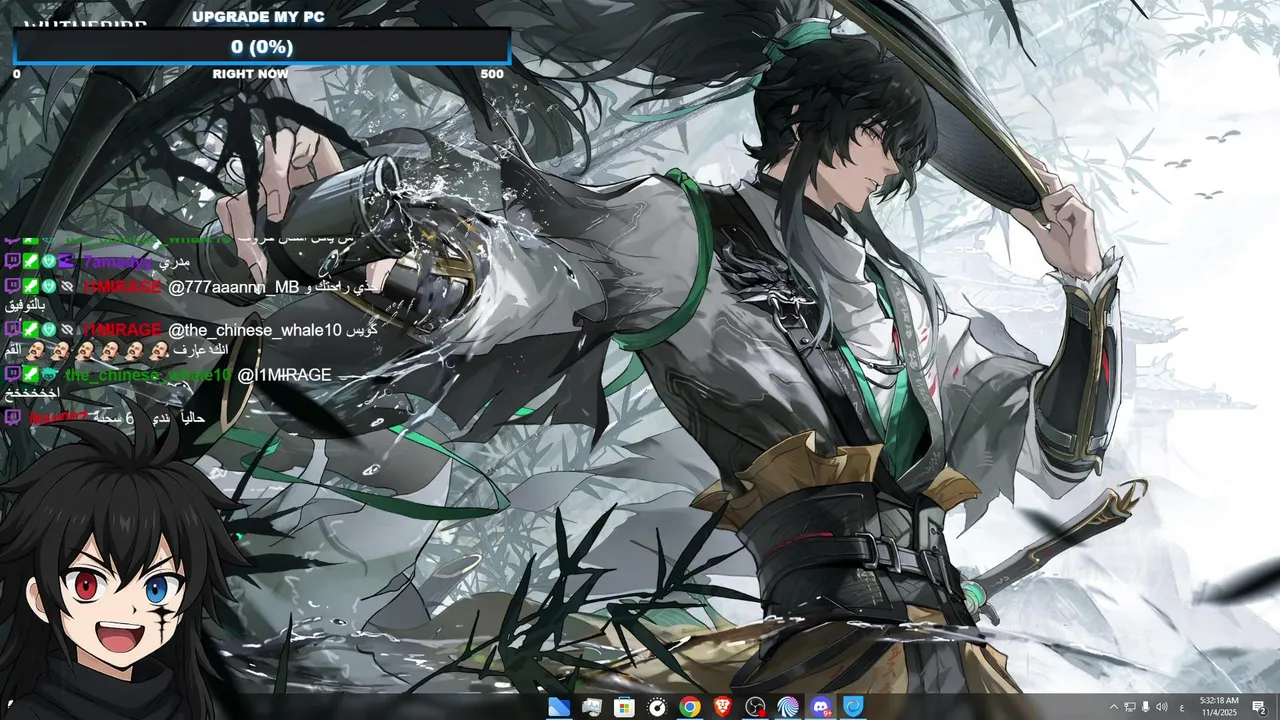Launch Brave browser from the taskbar
The height and width of the screenshot is (720, 1280).
click(722, 707)
